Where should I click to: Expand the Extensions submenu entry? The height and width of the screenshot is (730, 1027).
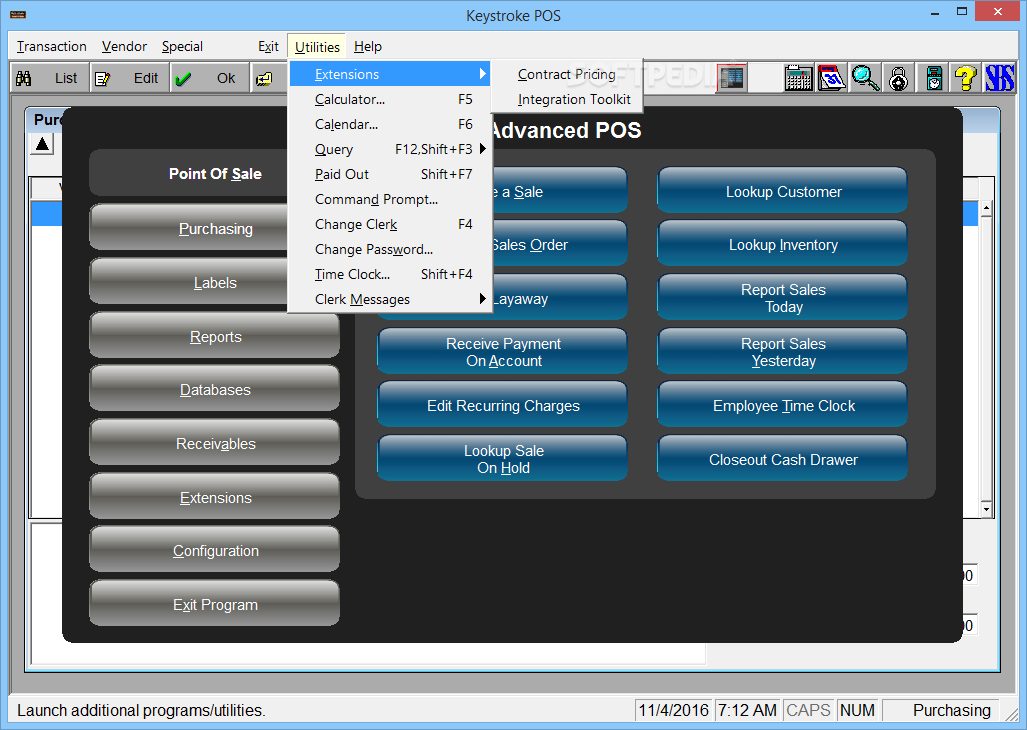pos(390,74)
